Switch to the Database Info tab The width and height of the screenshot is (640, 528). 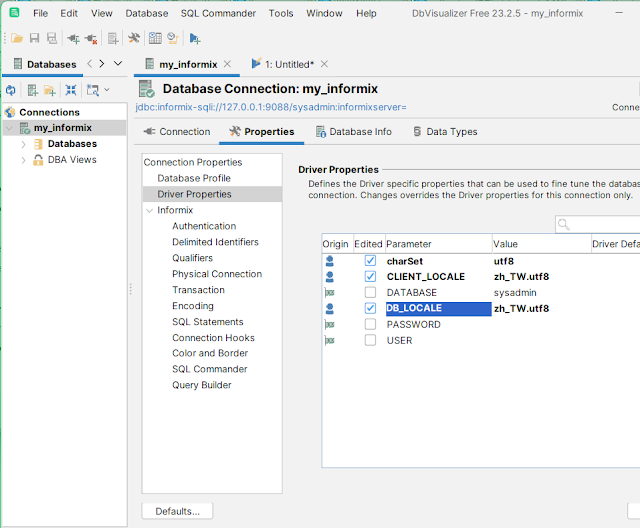tap(353, 132)
